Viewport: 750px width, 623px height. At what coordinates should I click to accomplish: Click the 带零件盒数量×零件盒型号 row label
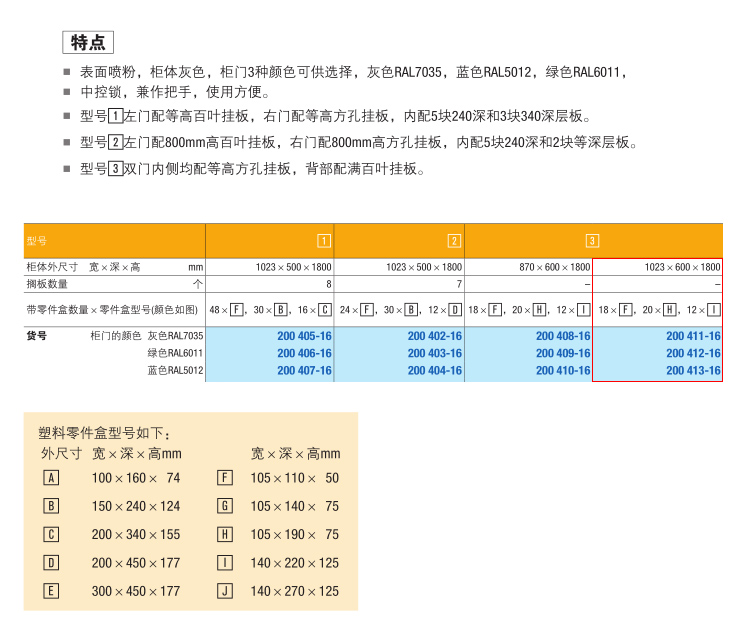[x=112, y=310]
